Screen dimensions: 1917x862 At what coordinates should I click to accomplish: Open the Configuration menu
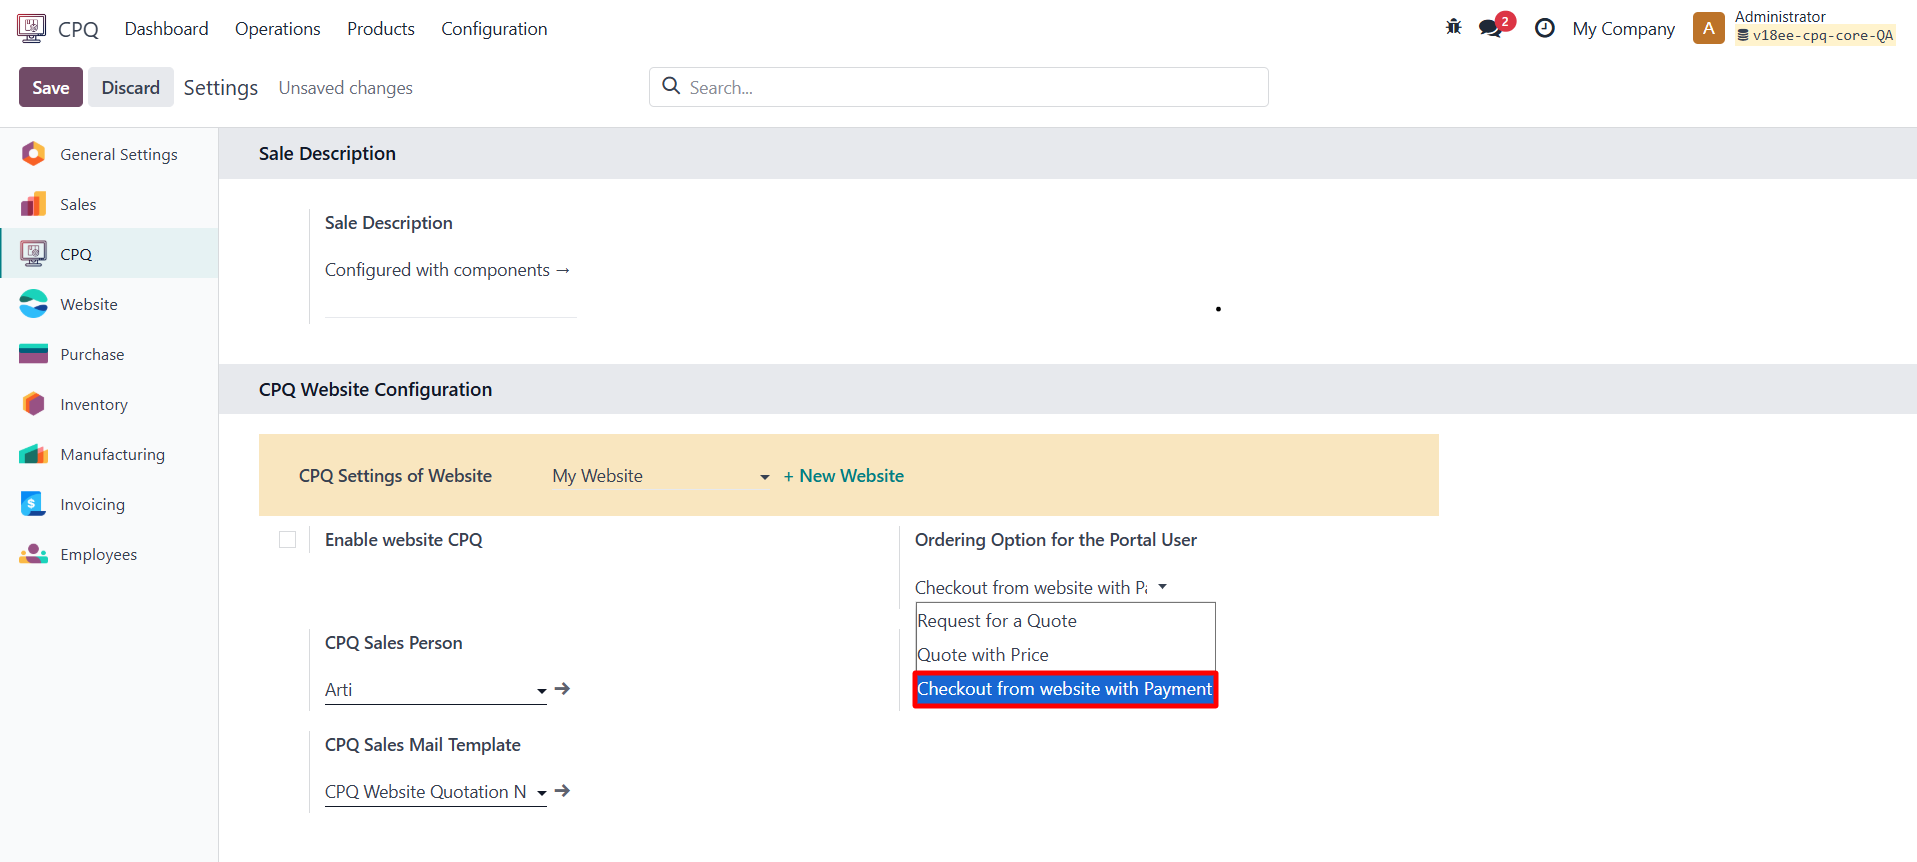(x=494, y=29)
